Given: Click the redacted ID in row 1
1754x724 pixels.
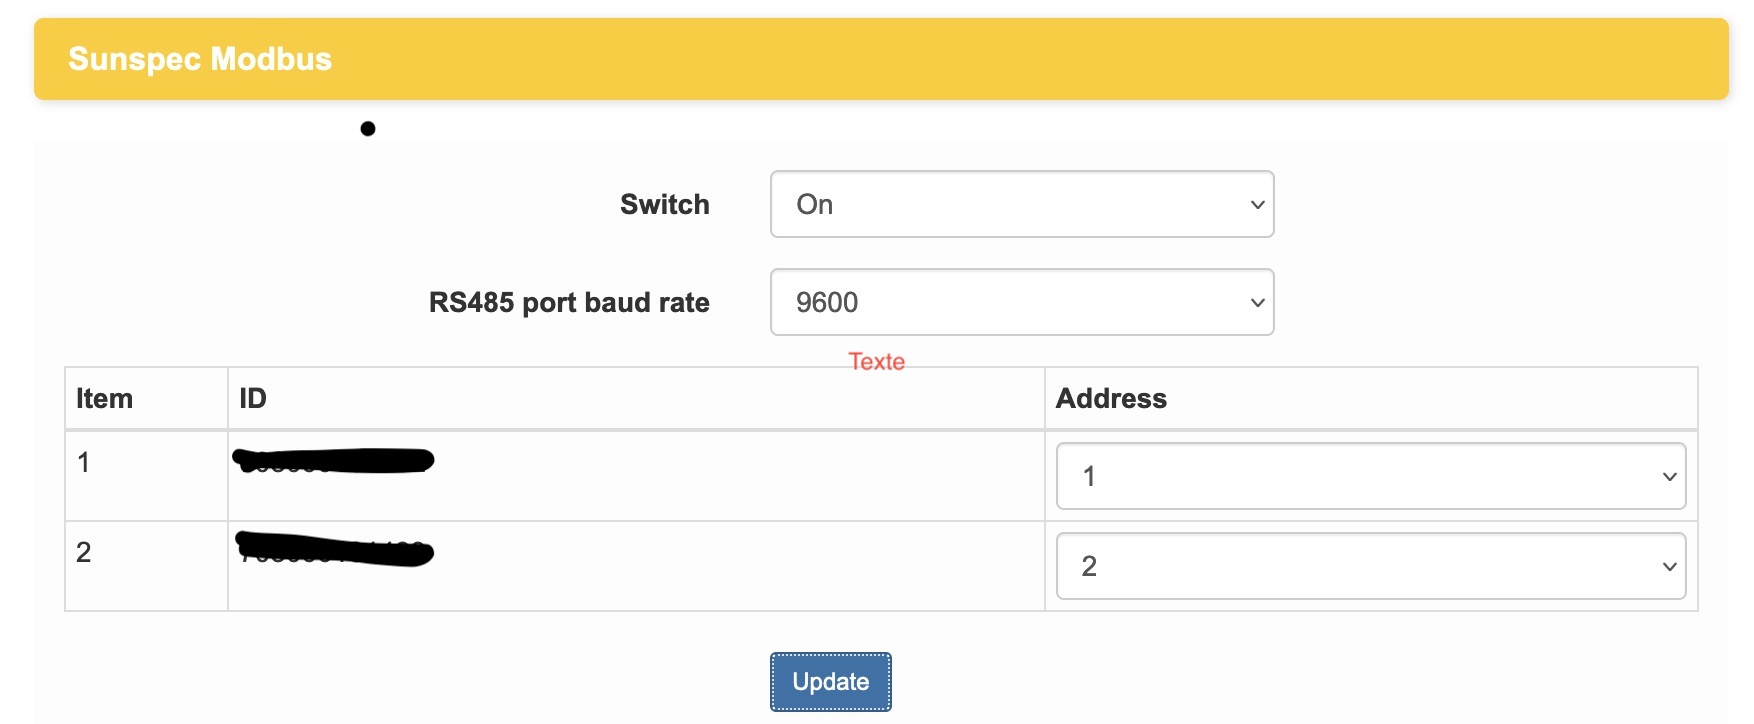Looking at the screenshot, I should tap(333, 460).
